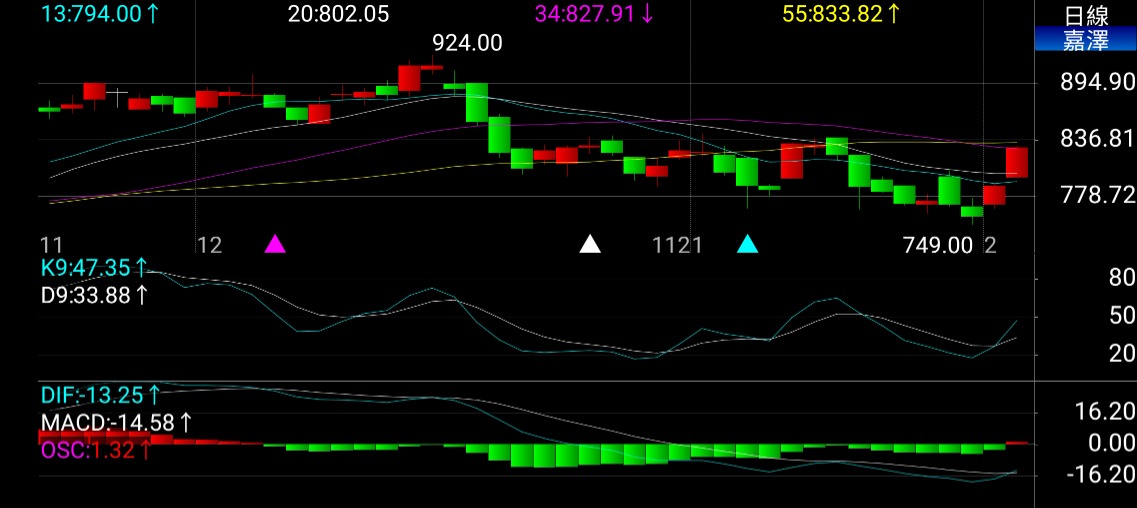Viewport: 1137px width, 508px height.
Task: Tap the cyan triangle marker
Action: pyautogui.click(x=748, y=243)
